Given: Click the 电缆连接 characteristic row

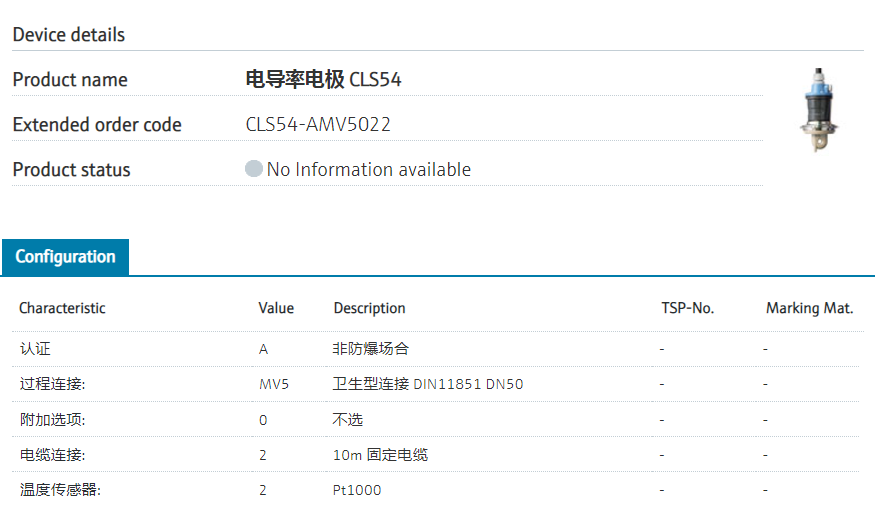Looking at the screenshot, I should (x=52, y=455).
